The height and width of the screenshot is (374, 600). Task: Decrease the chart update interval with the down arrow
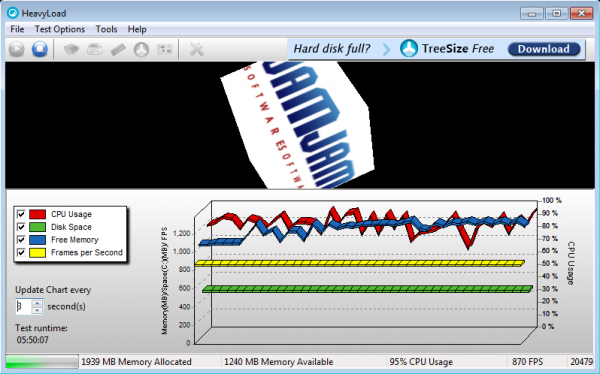(x=37, y=310)
